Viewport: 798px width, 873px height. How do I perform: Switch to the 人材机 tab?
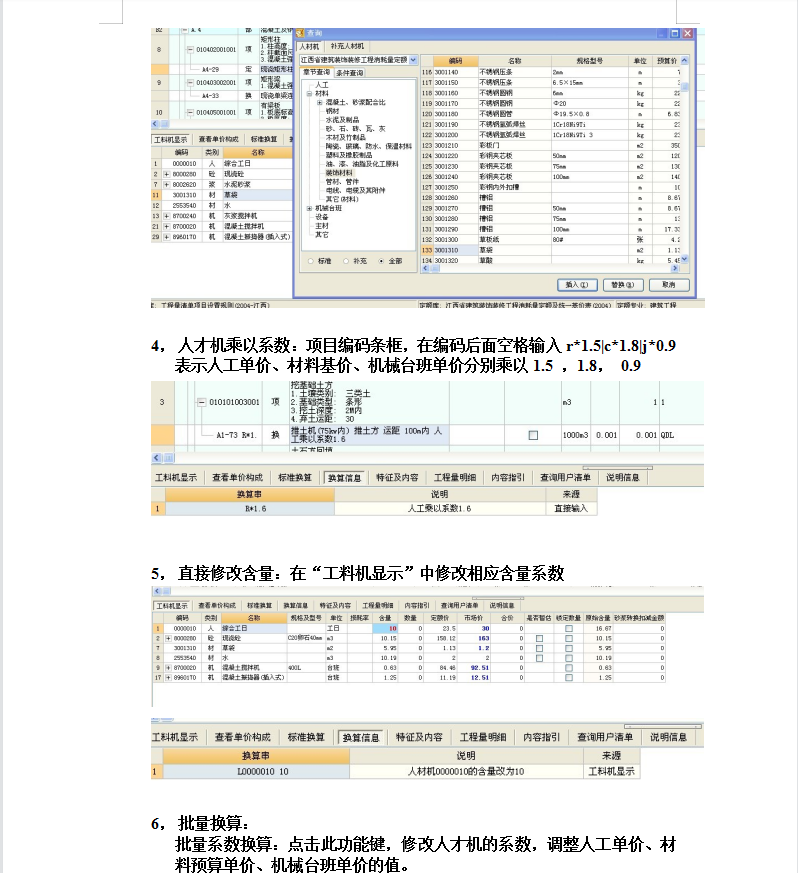tap(309, 47)
